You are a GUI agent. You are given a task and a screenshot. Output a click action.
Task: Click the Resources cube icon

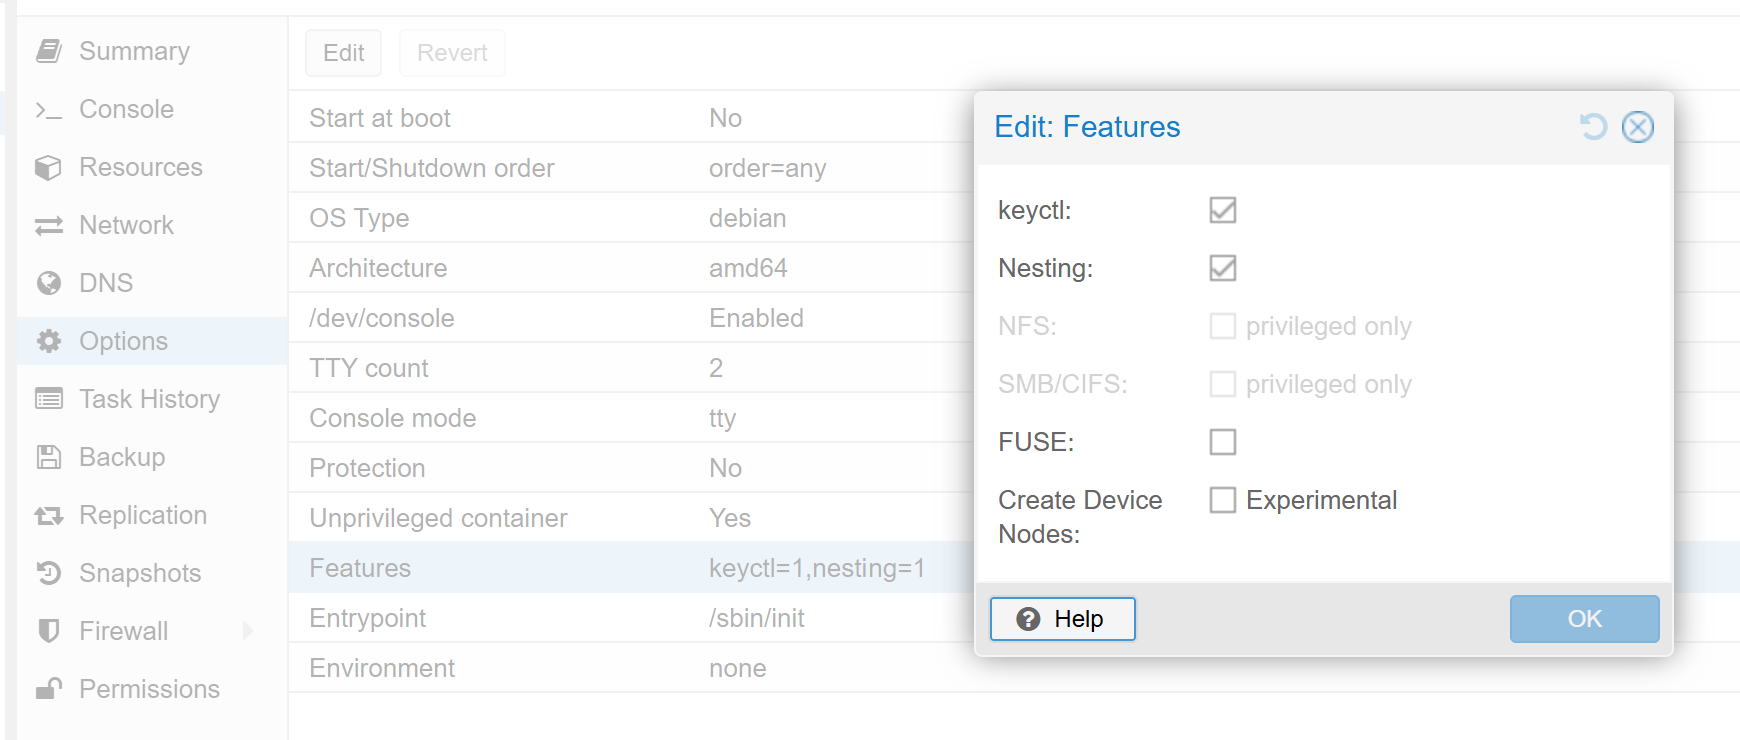(49, 167)
